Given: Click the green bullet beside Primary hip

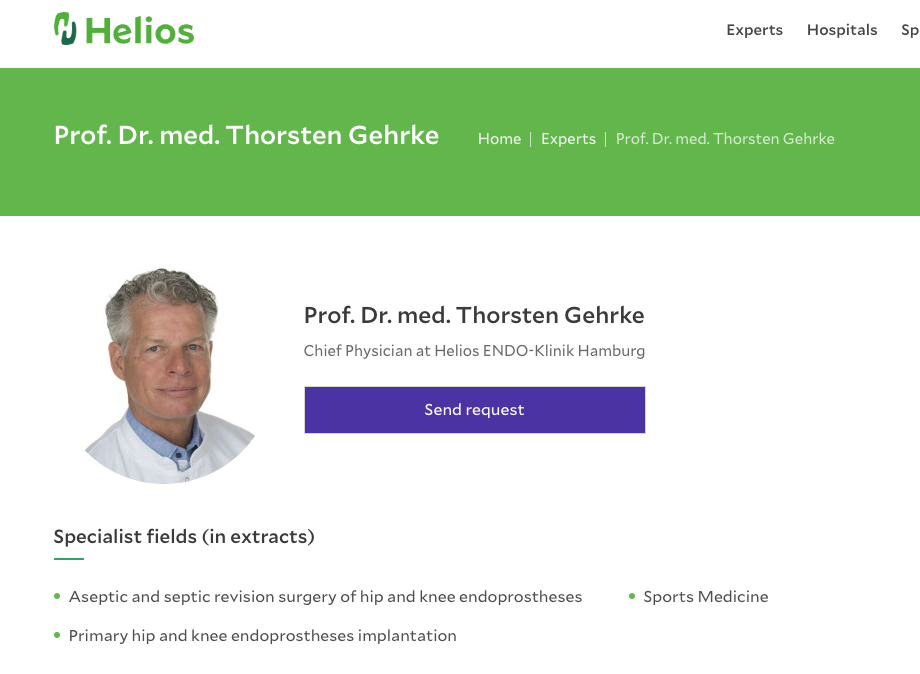Looking at the screenshot, I should tap(57, 636).
